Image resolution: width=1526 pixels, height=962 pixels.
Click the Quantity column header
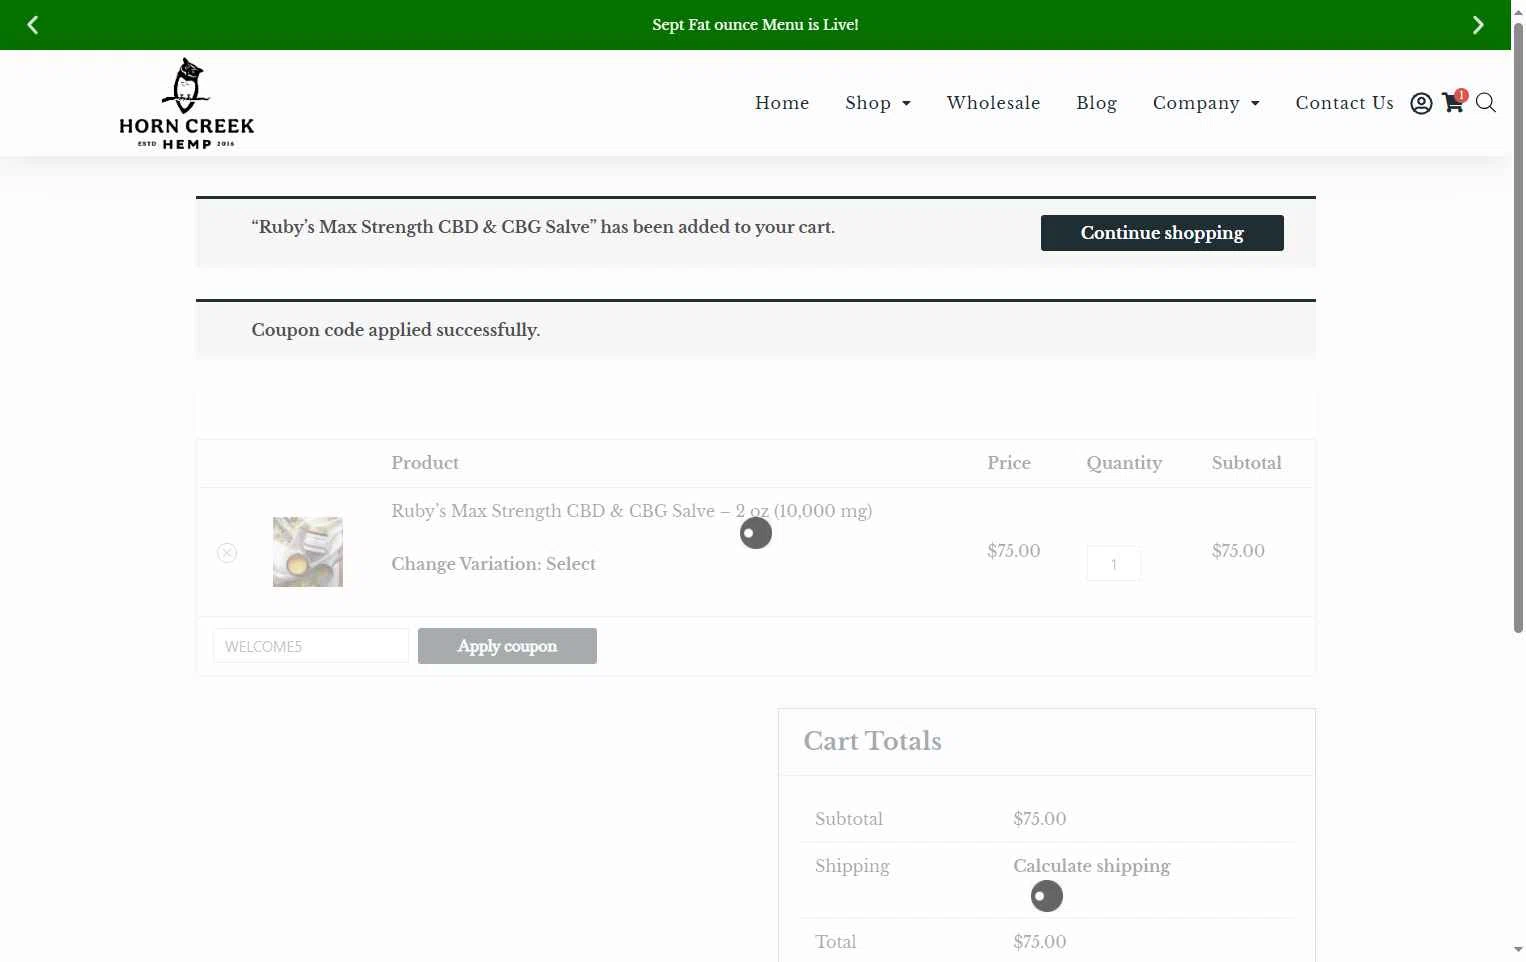(1124, 463)
